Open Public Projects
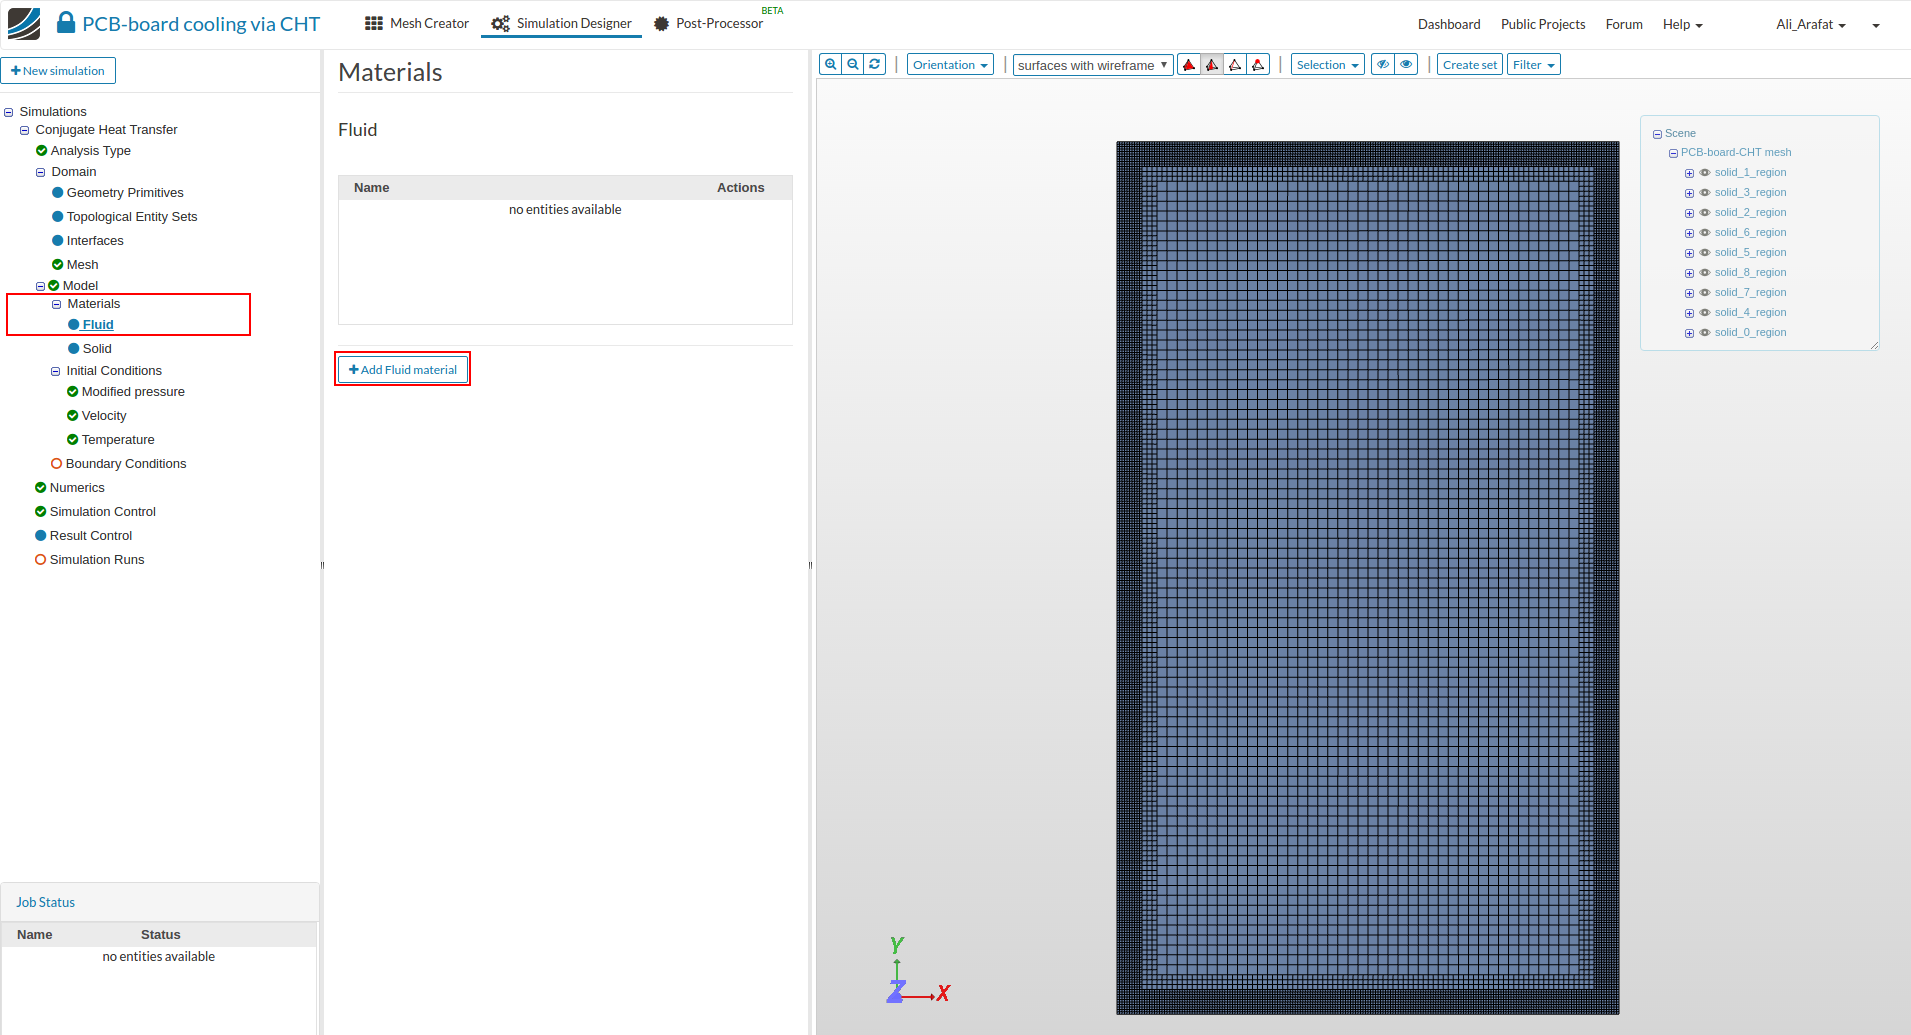 pos(1542,24)
